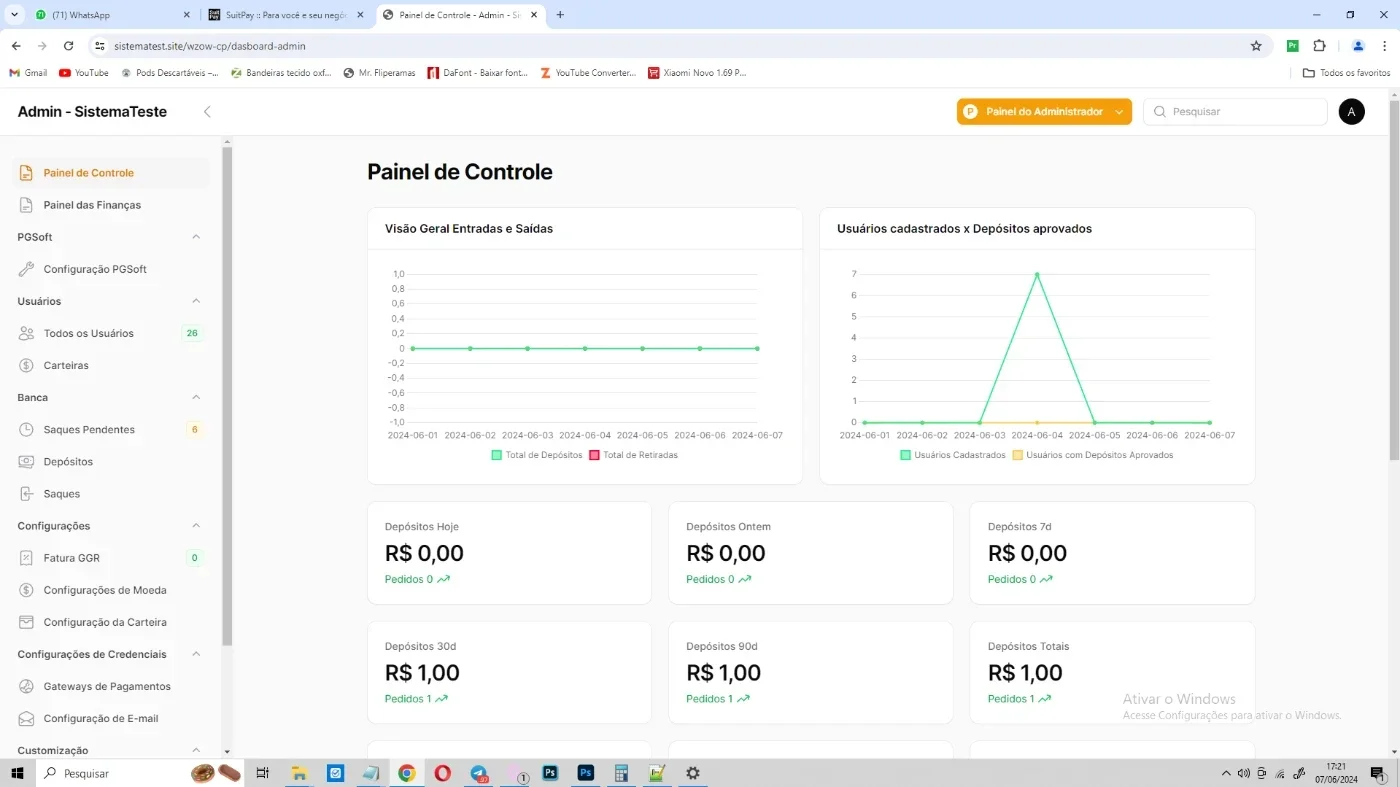Screen dimensions: 1400x787
Task: Toggle Usuários Cadastrados legend series
Action: [x=953, y=455]
